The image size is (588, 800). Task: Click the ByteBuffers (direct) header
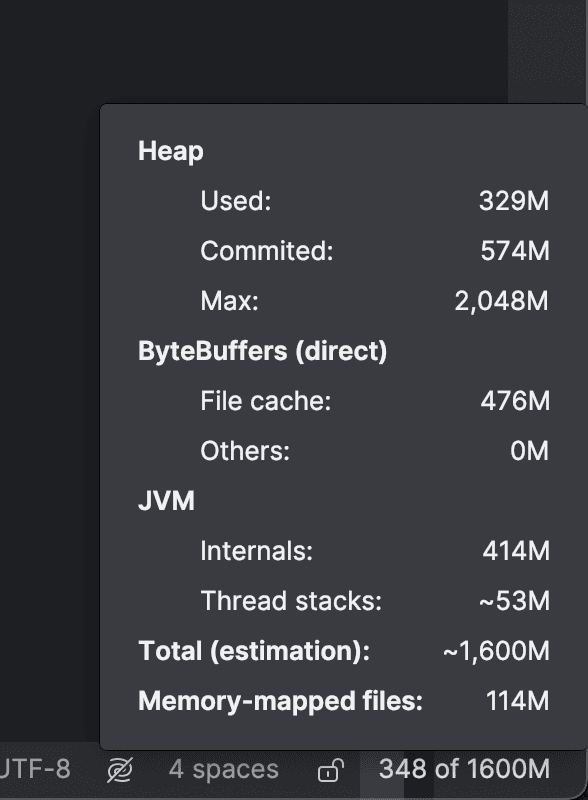click(x=262, y=351)
